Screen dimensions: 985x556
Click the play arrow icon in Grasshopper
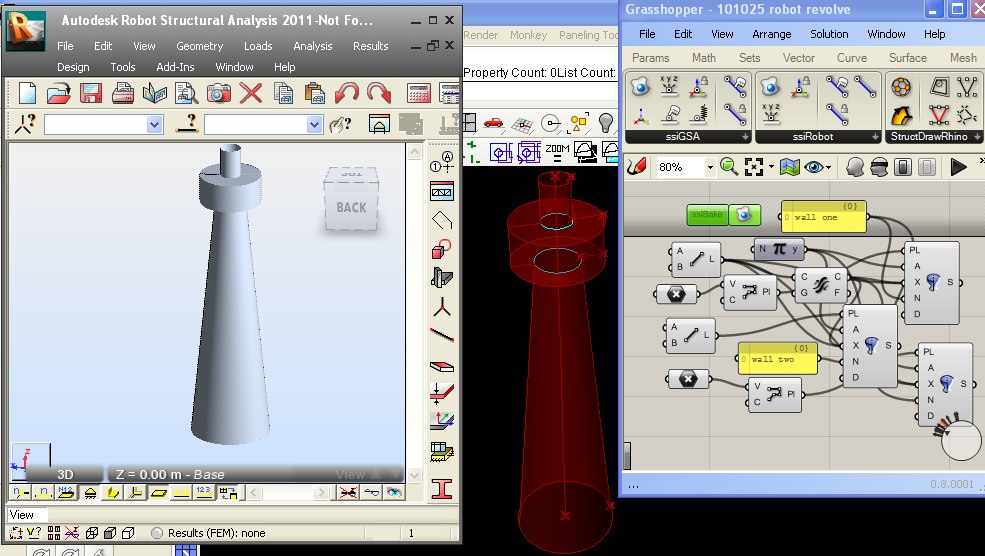click(x=958, y=166)
